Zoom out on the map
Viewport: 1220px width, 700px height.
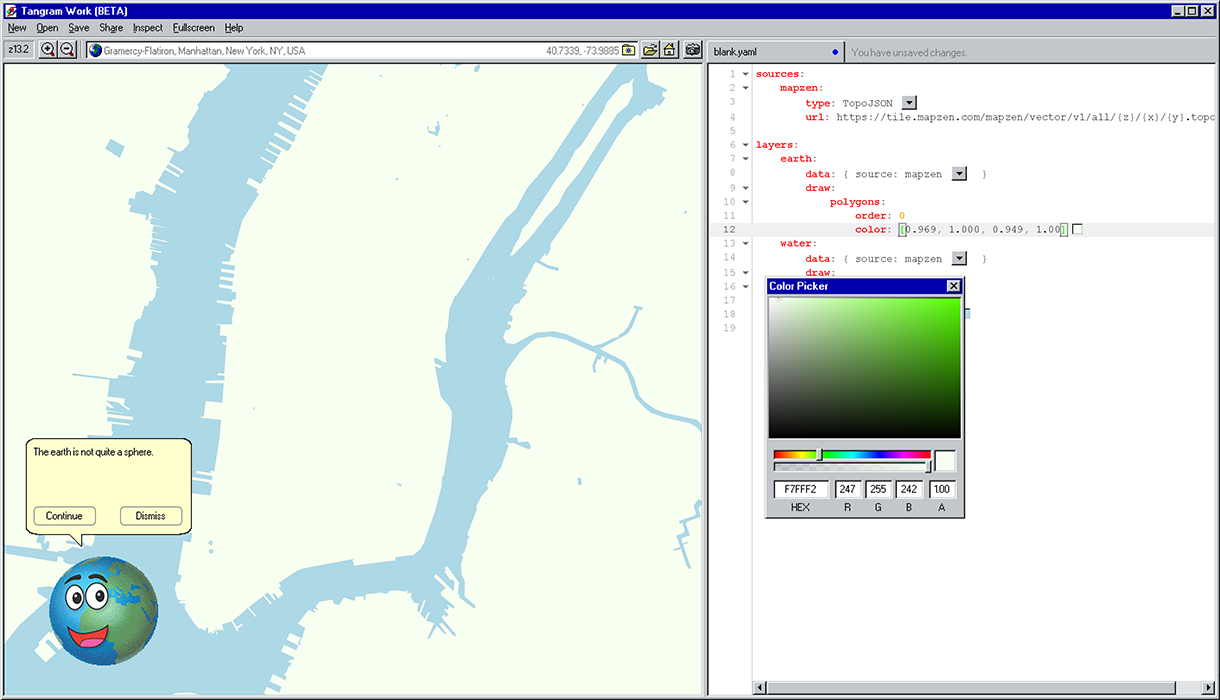tap(67, 50)
